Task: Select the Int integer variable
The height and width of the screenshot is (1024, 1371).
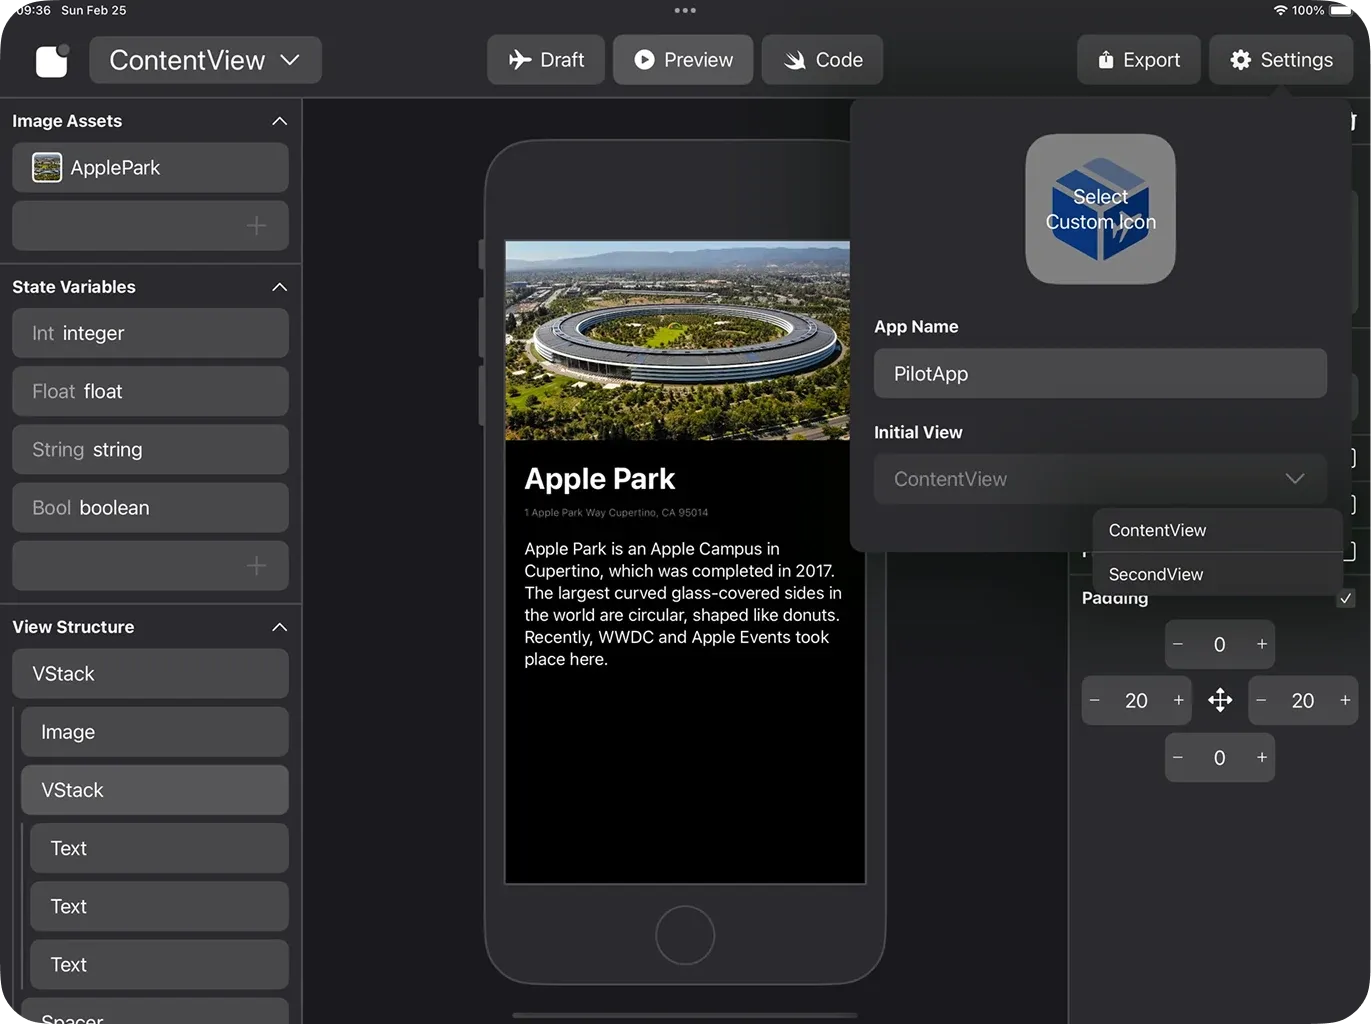Action: pos(150,333)
